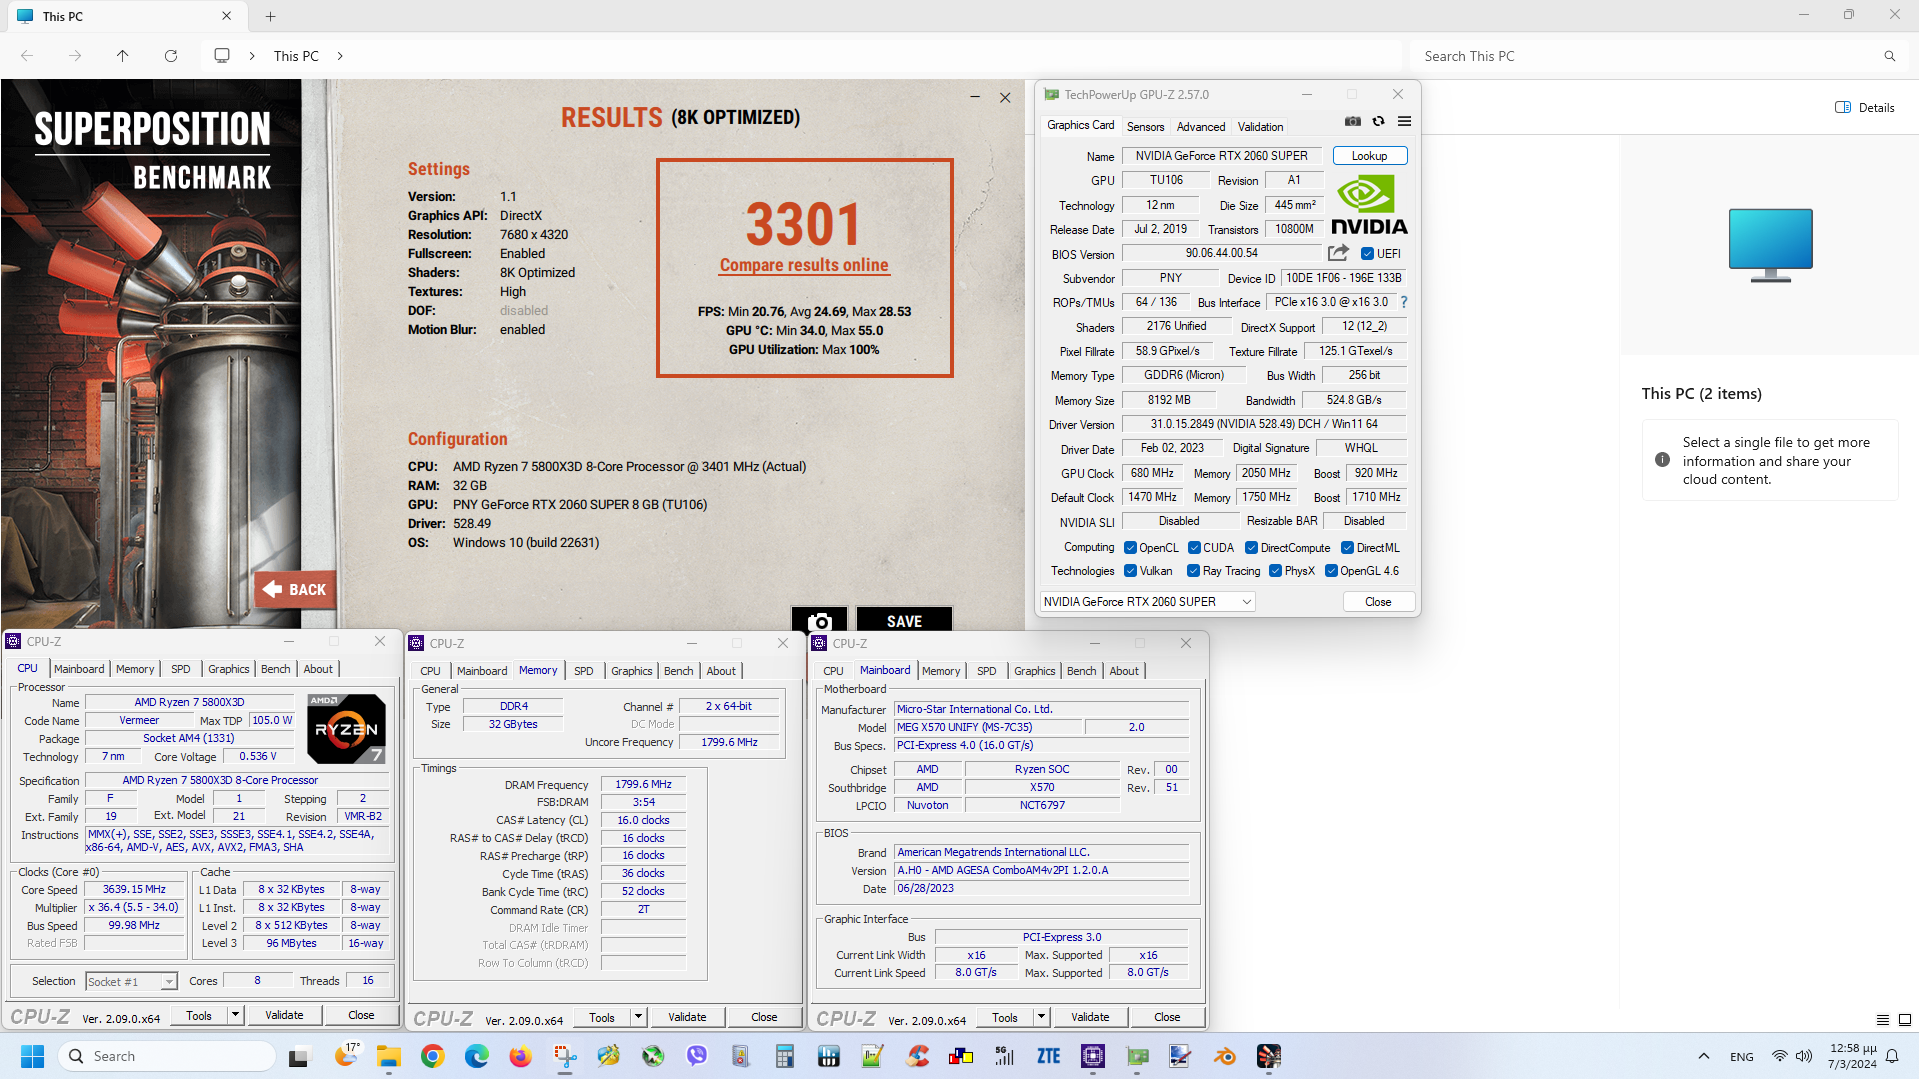Open the Details pane in File Explorer
The image size is (1919, 1079).
click(x=1865, y=107)
